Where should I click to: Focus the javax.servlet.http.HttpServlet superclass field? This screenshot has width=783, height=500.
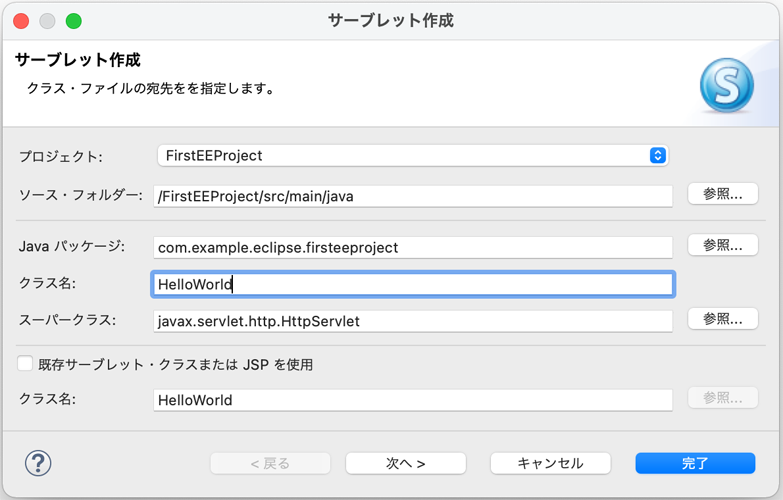point(413,321)
